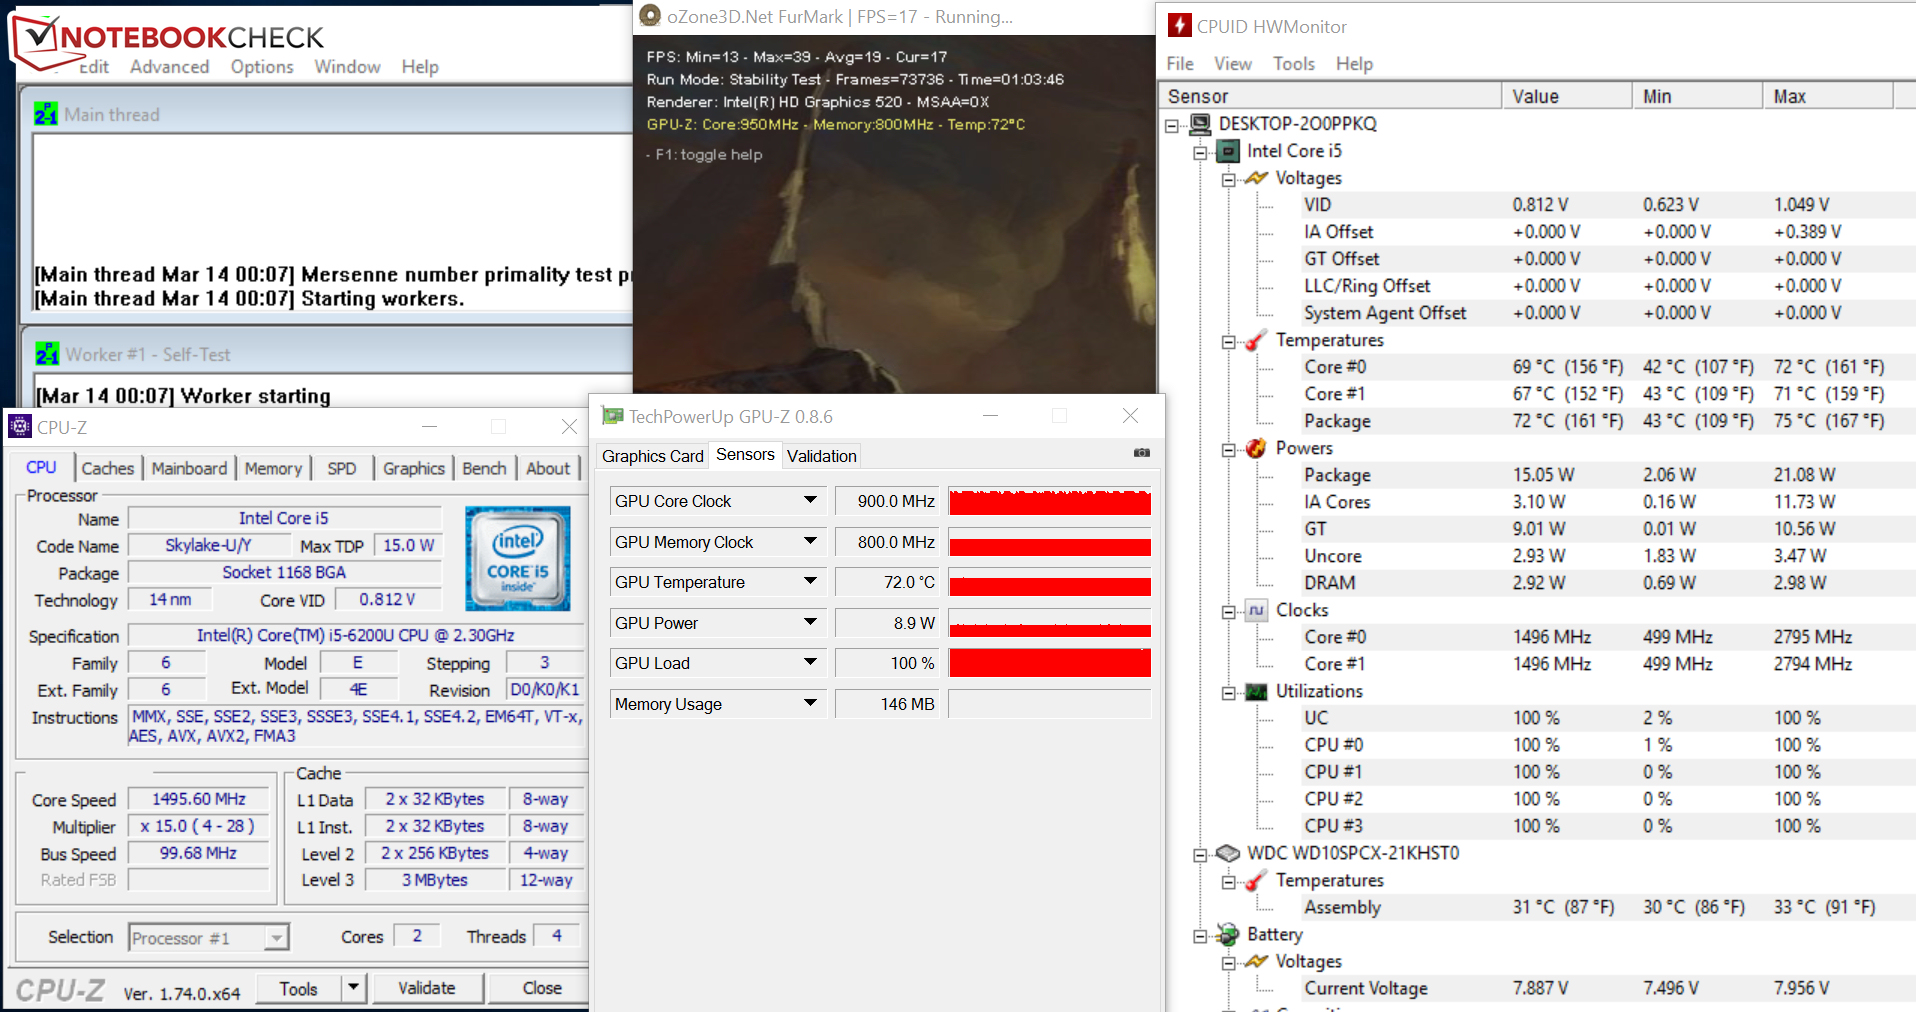Open the CPU-Z Tools dropdown arrow
Image resolution: width=1916 pixels, height=1012 pixels.
pyautogui.click(x=353, y=988)
